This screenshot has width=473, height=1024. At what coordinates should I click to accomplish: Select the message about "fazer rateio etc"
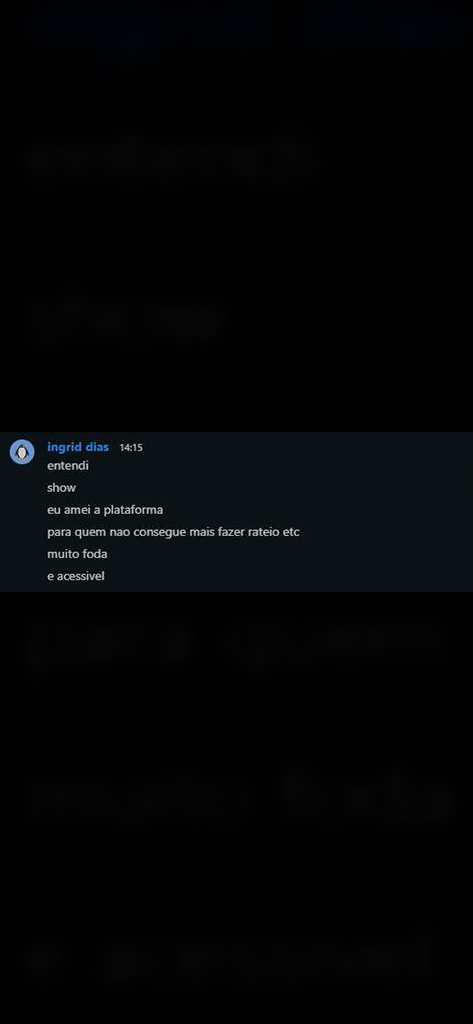coord(173,532)
